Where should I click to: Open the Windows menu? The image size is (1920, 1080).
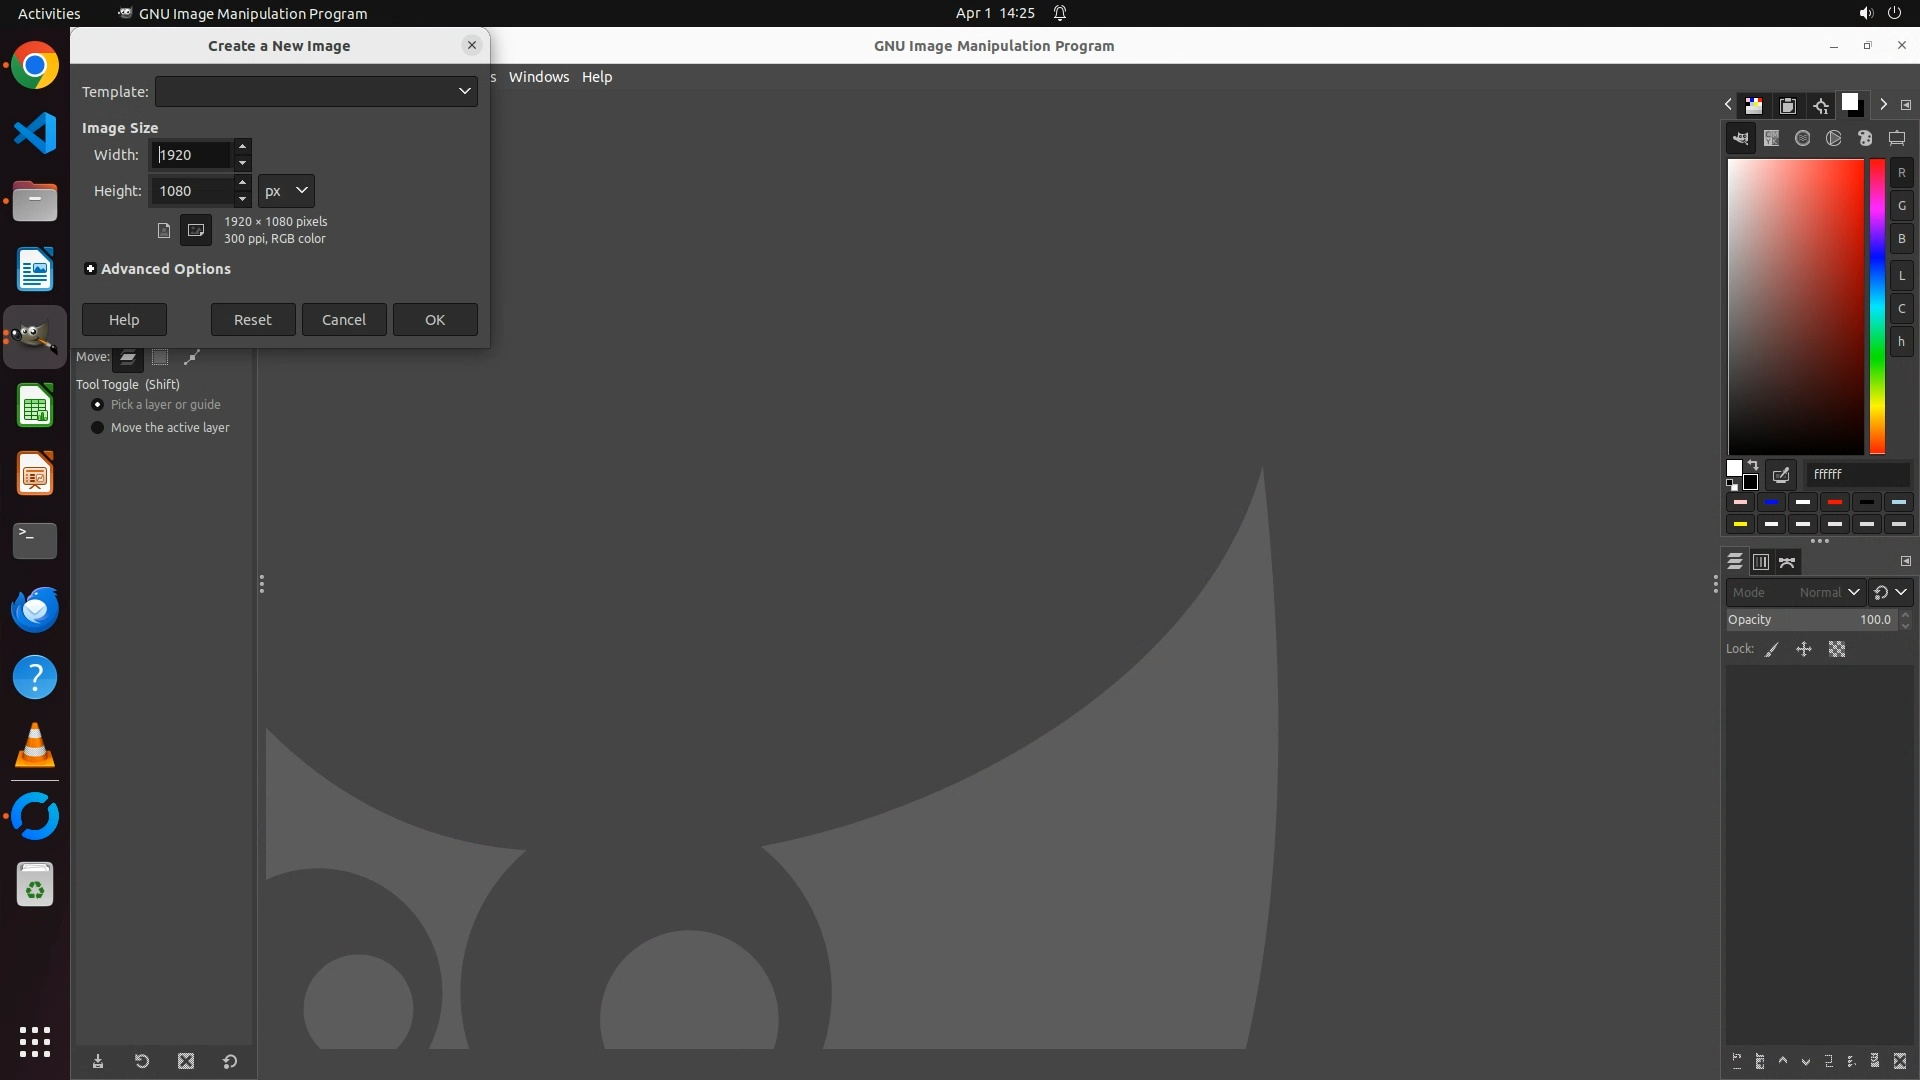(x=538, y=77)
